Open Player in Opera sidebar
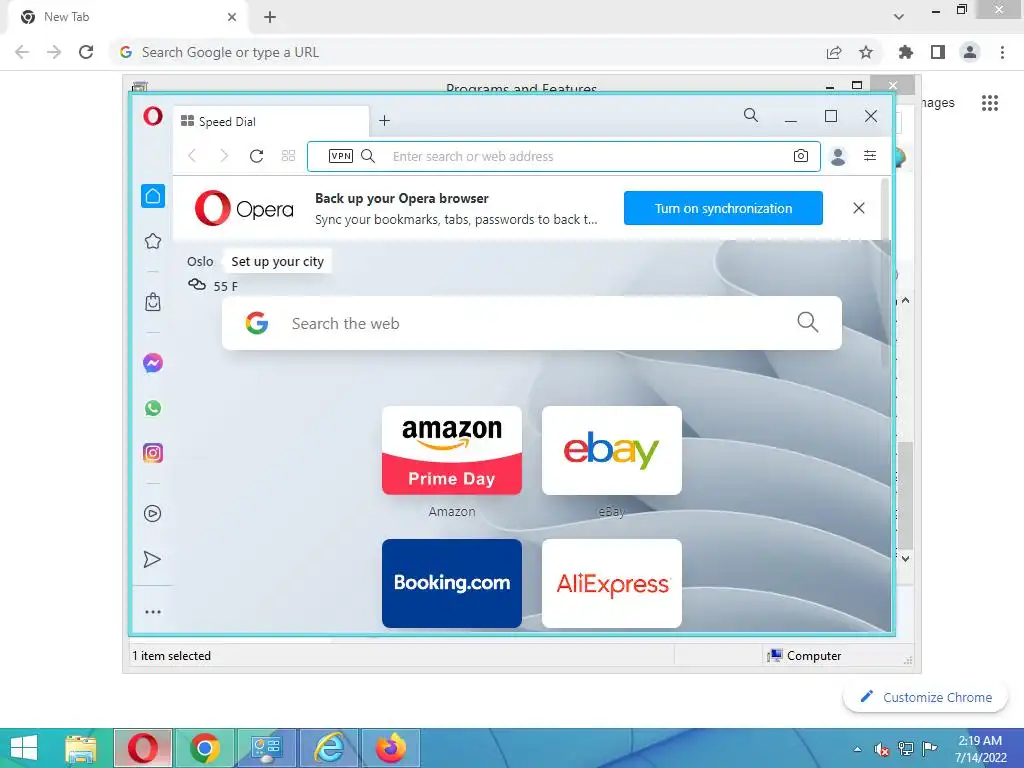 pyautogui.click(x=153, y=514)
